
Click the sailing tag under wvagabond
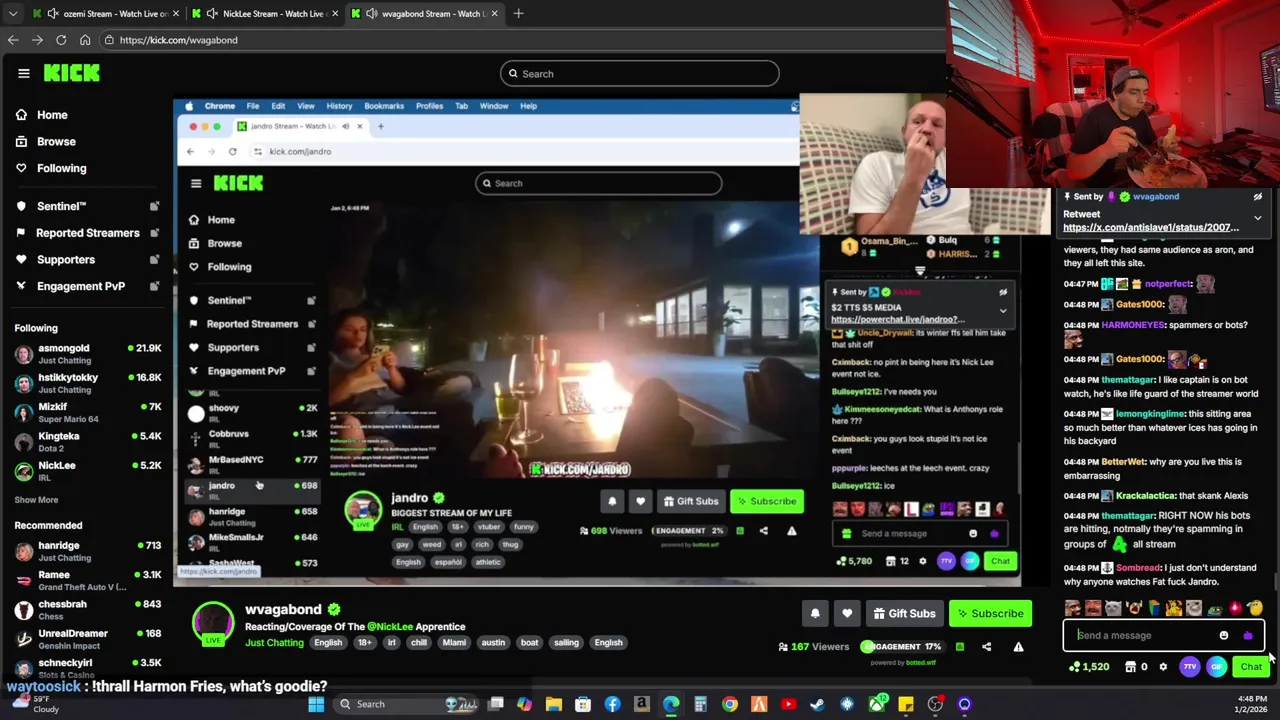566,643
